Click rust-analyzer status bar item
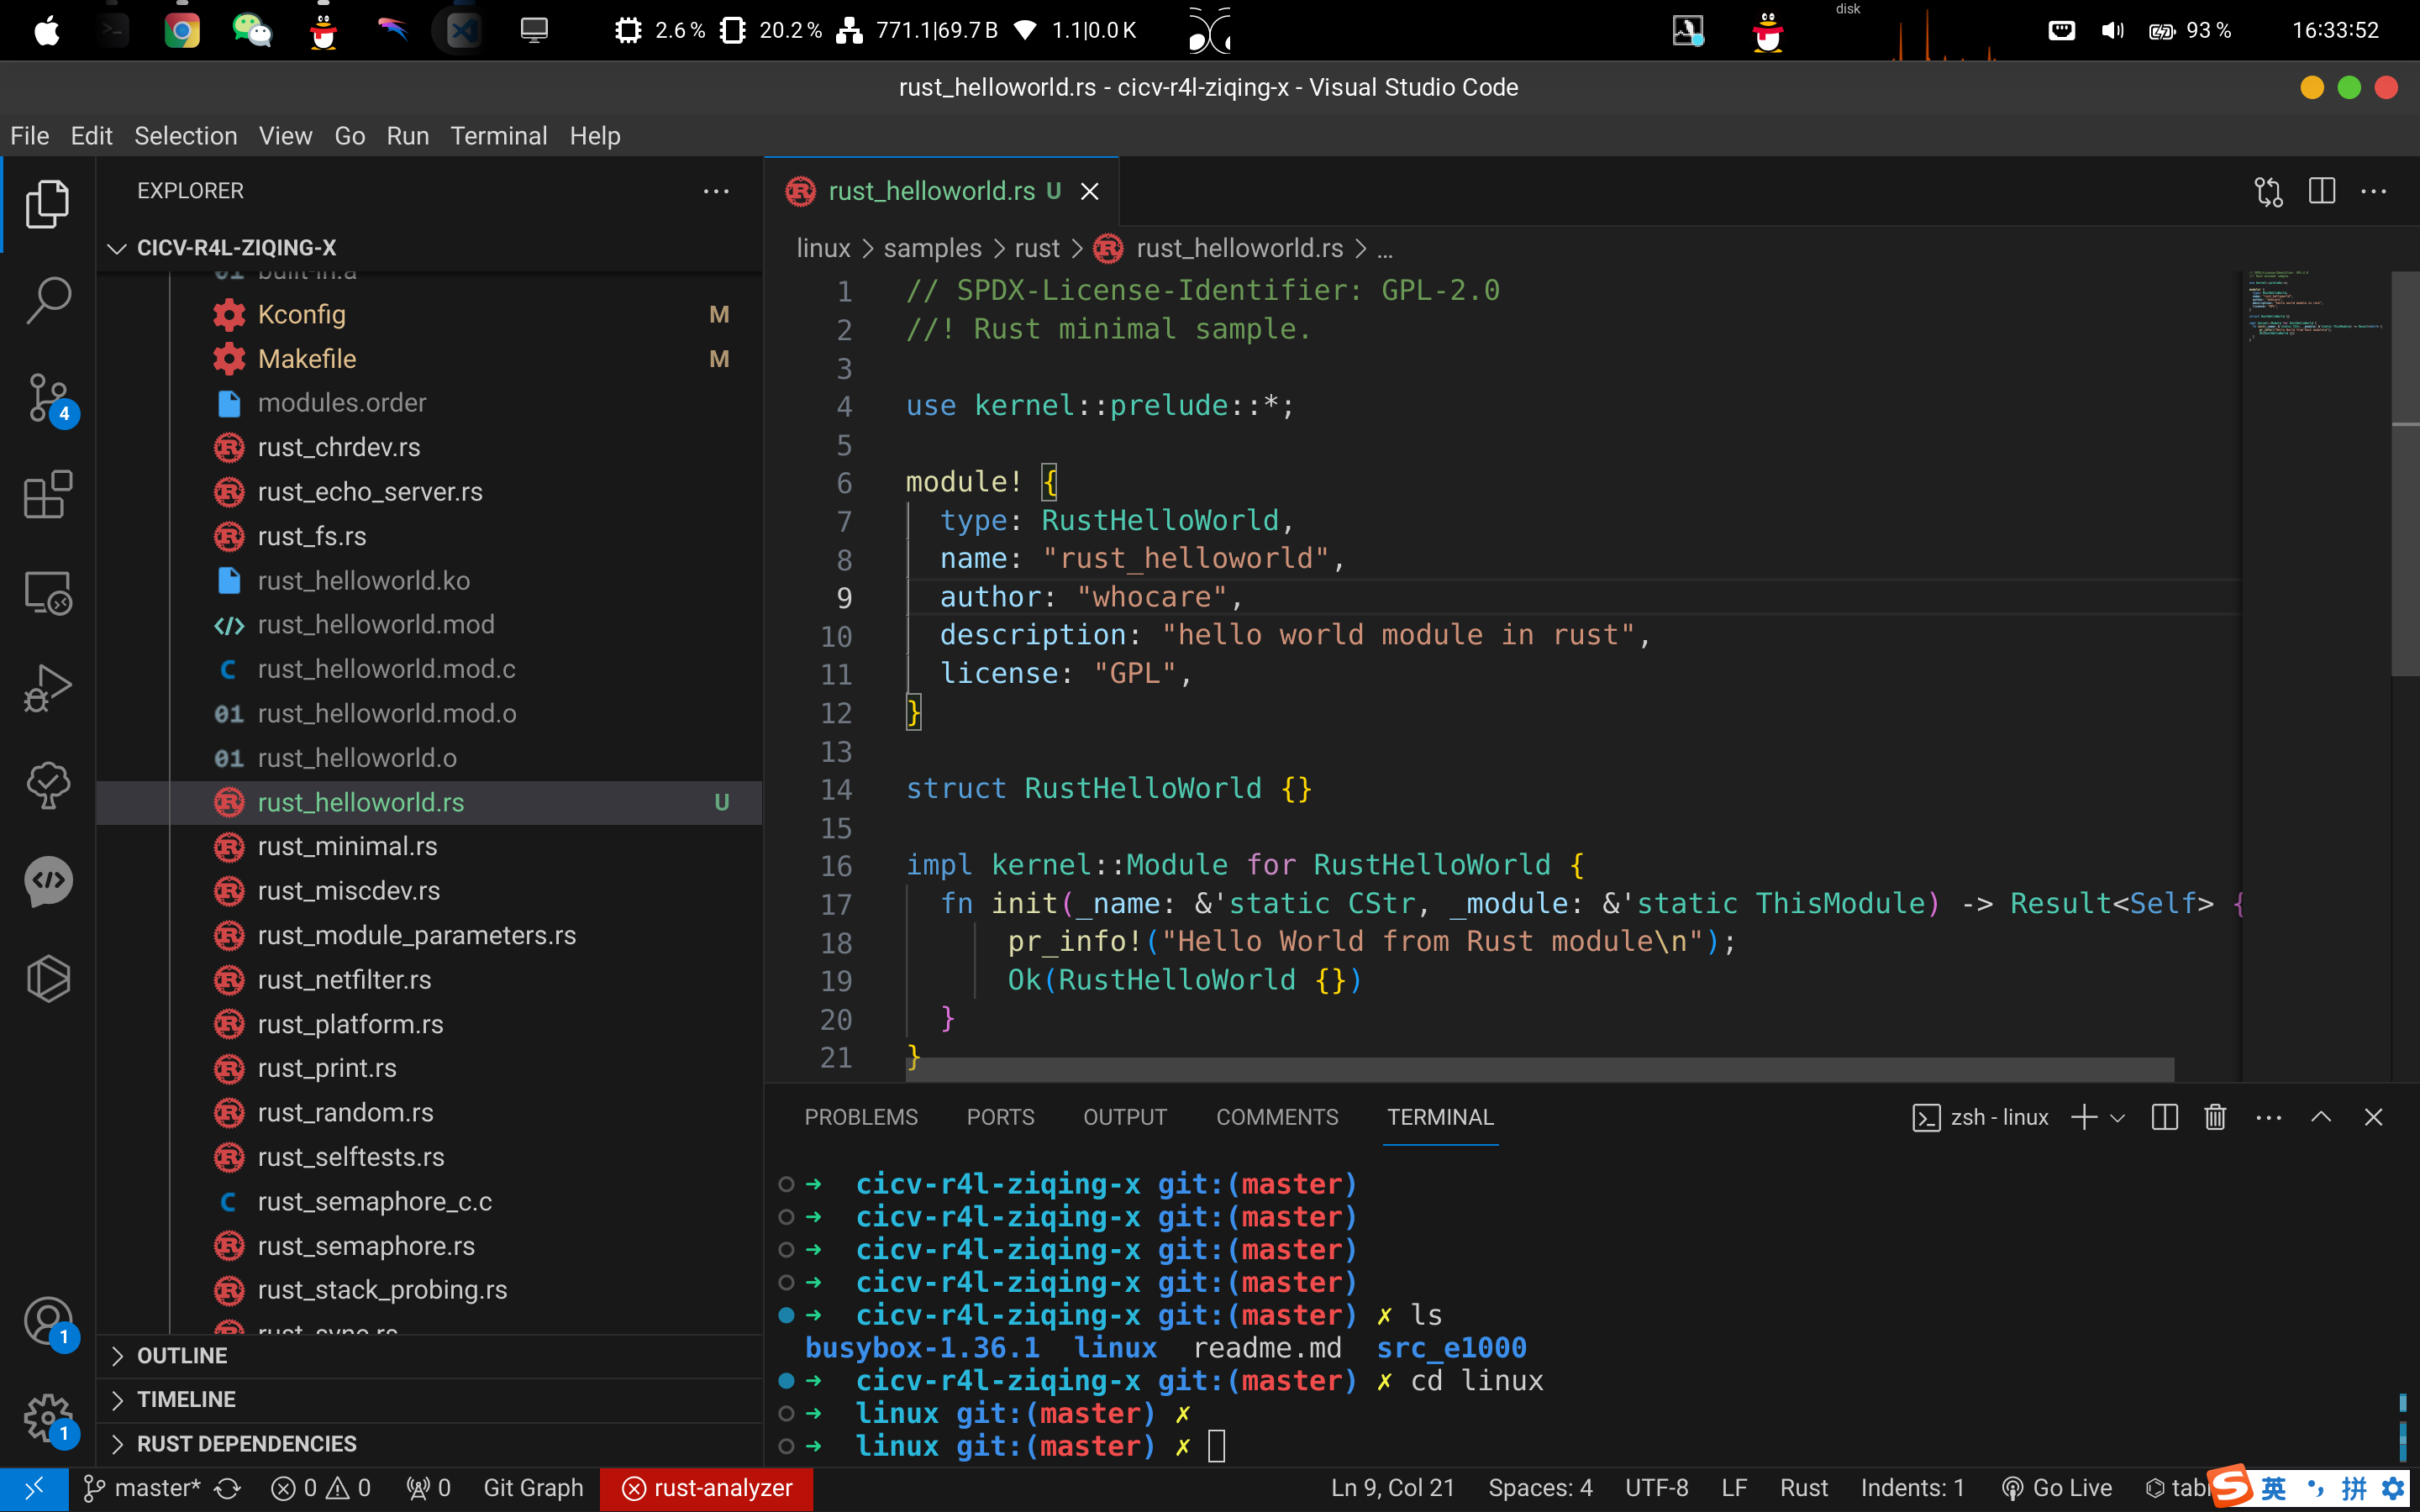The image size is (2420, 1512). 707,1488
